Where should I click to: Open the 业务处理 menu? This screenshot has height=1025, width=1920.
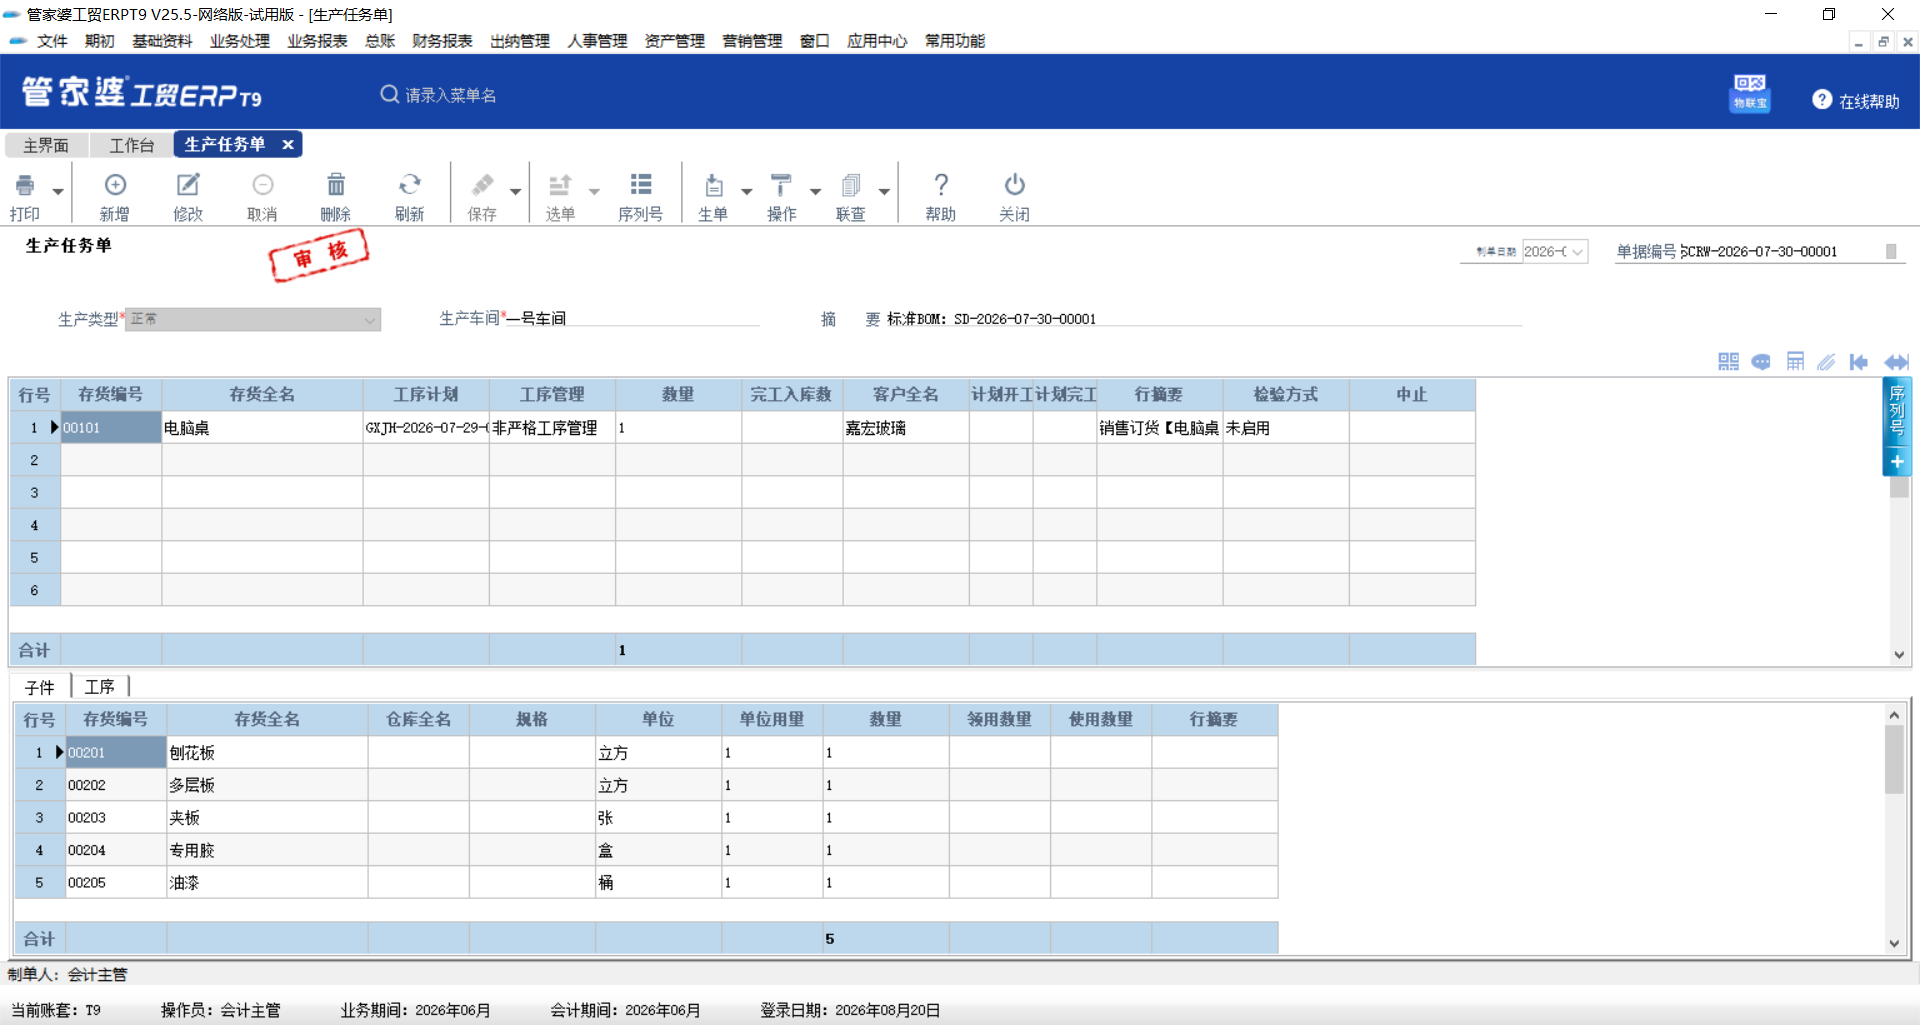pos(240,41)
